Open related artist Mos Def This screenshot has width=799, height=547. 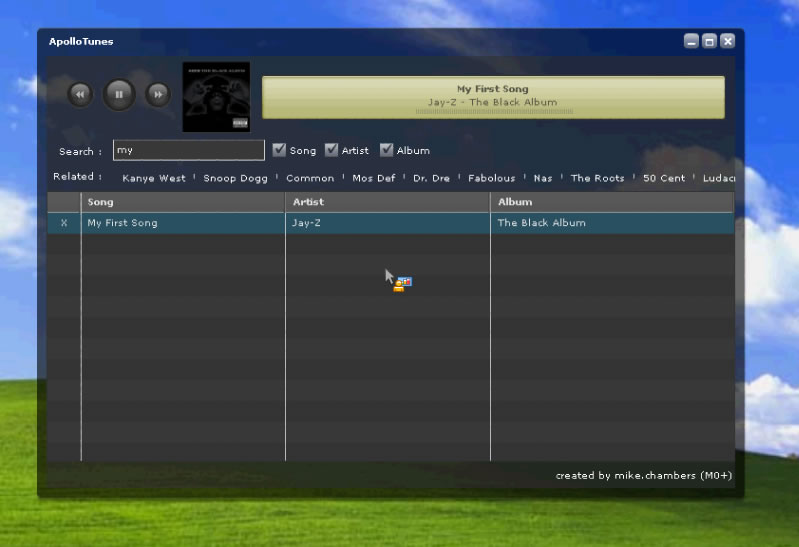coord(374,178)
